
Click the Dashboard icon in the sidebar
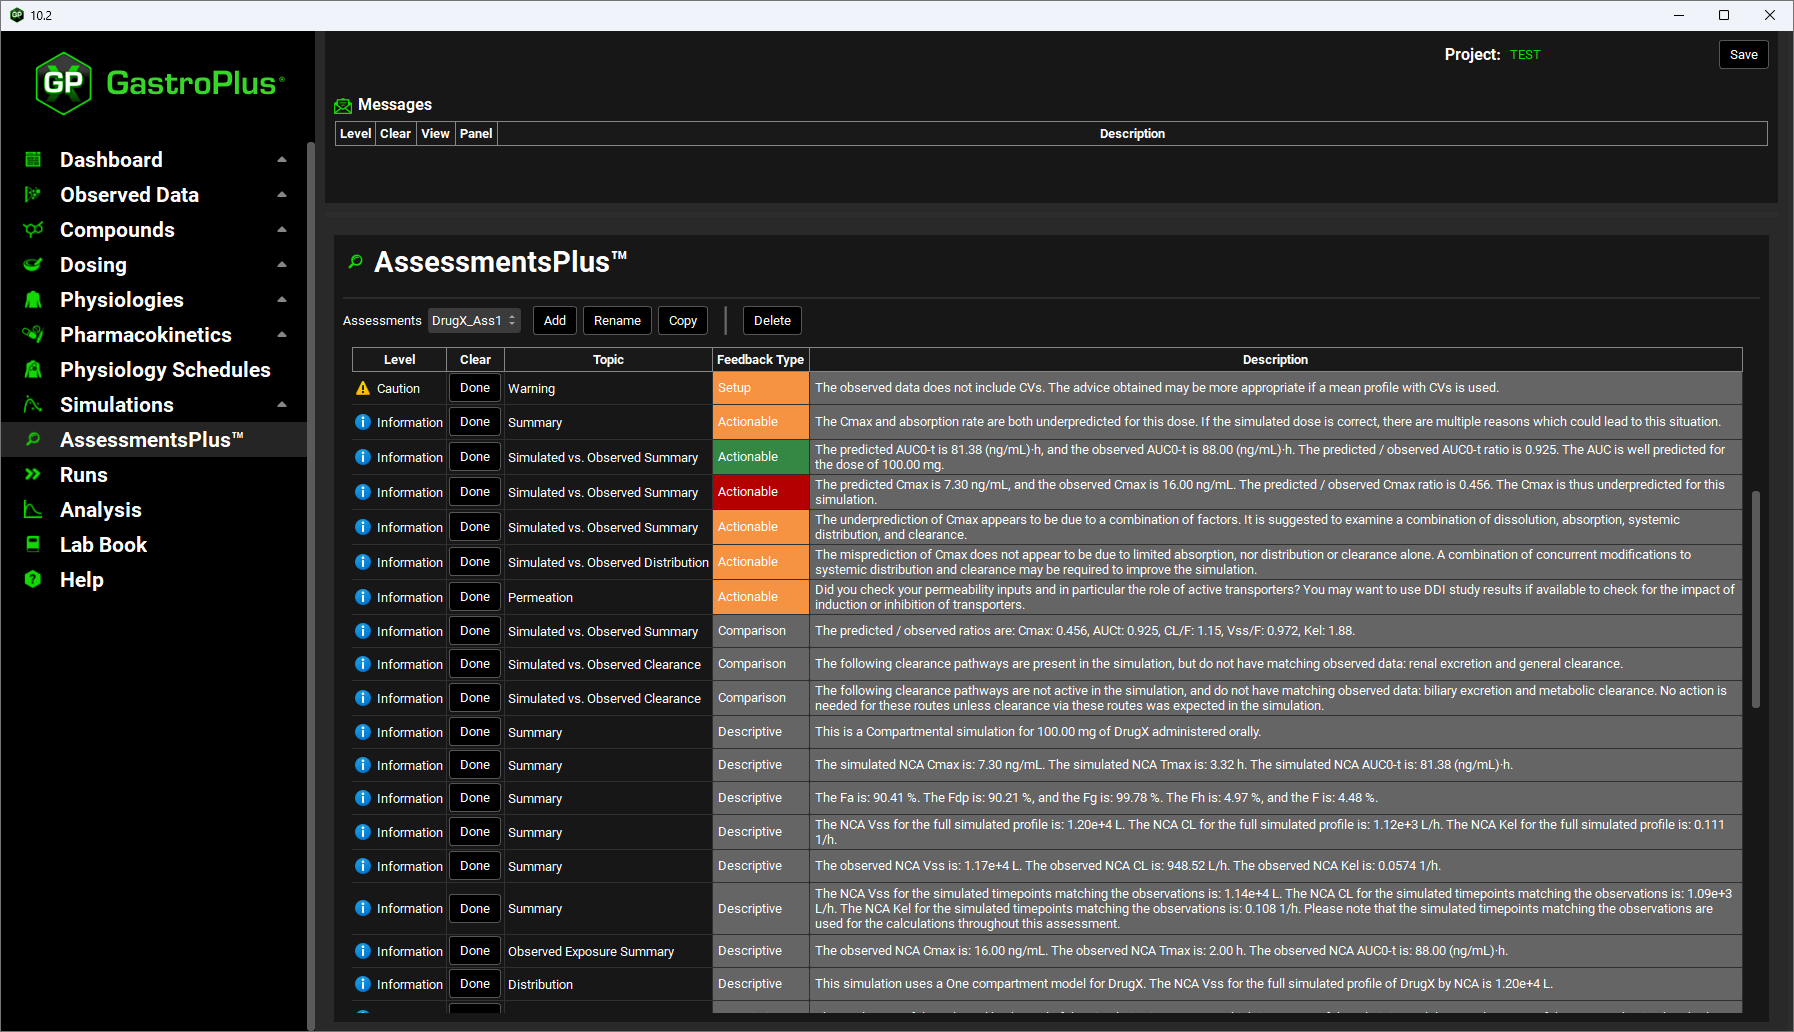click(33, 160)
